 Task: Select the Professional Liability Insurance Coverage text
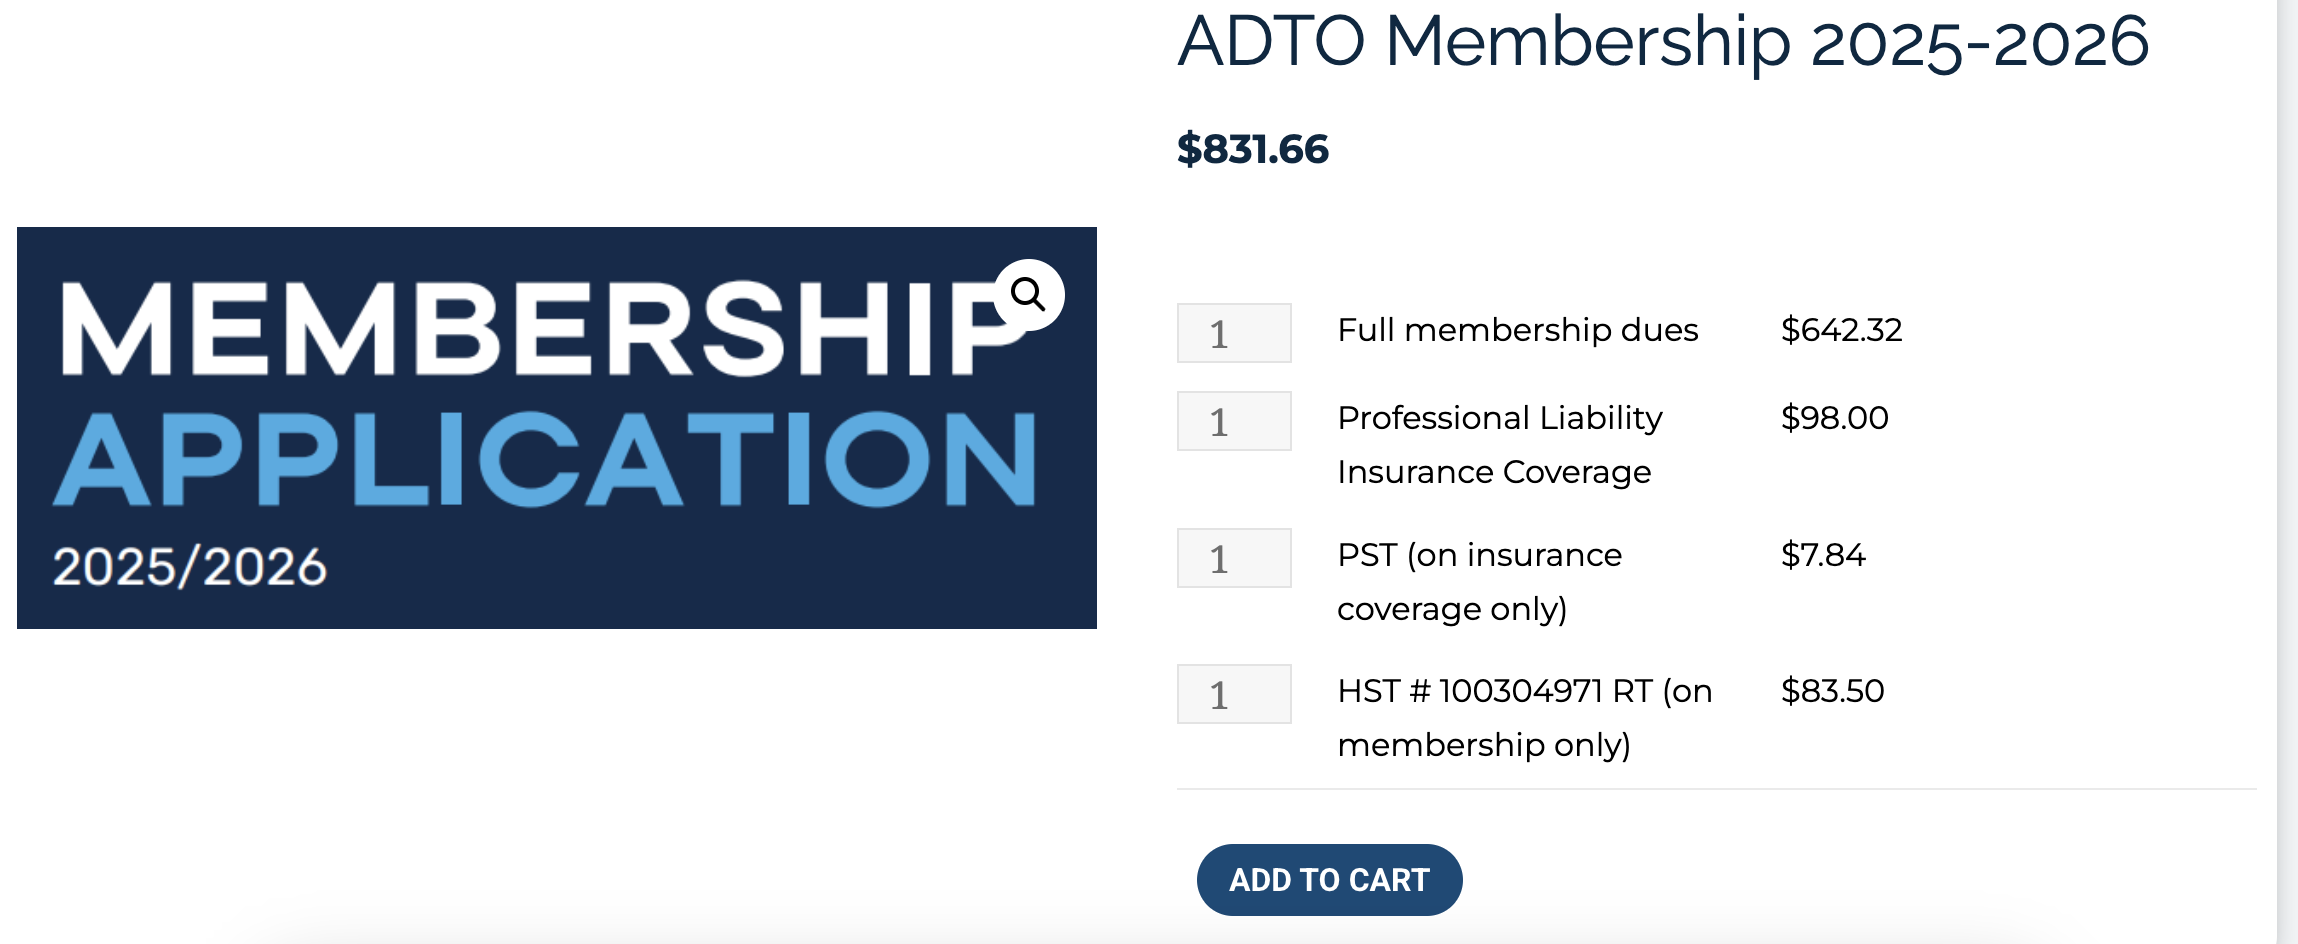coord(1499,444)
